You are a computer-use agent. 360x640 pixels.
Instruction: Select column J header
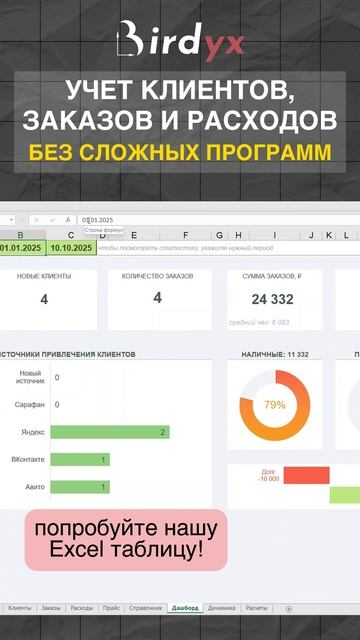(311, 235)
